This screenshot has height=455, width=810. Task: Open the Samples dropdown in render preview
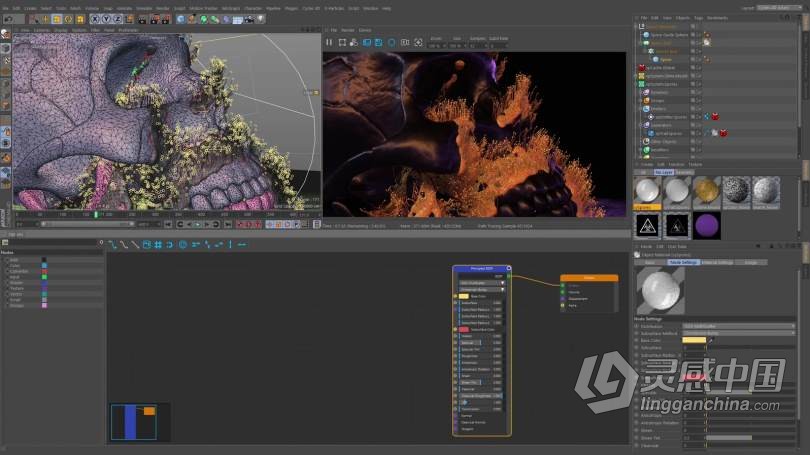point(478,46)
